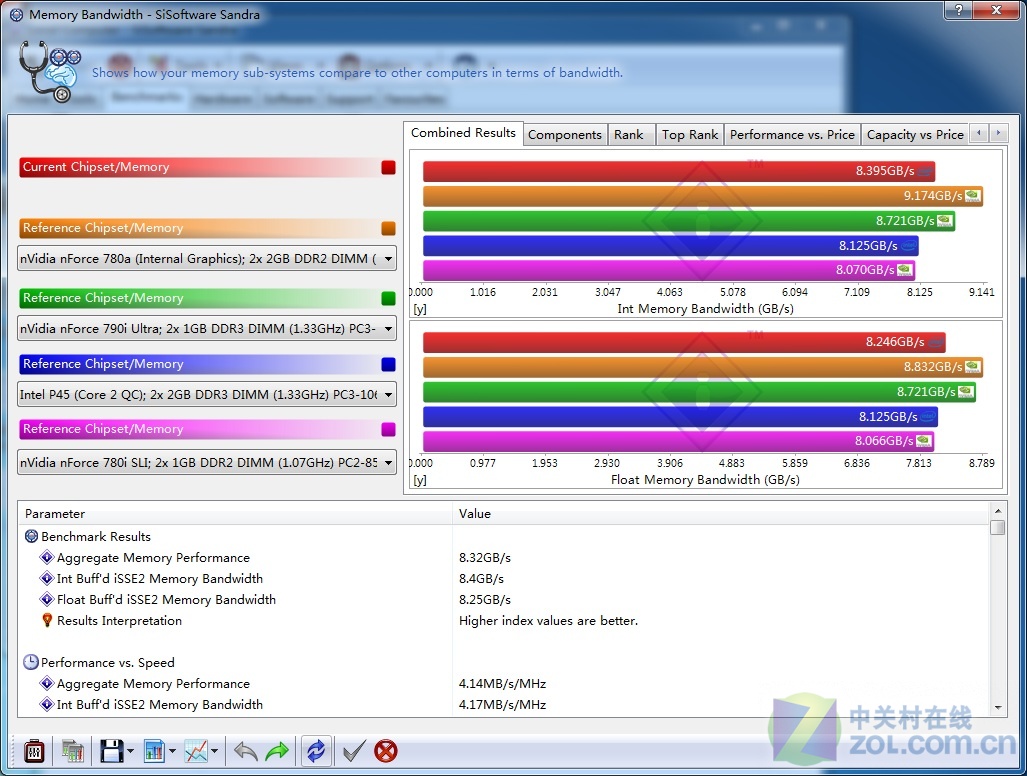Click the red cancel X icon
Viewport: 1027px width, 776px height.
pyautogui.click(x=386, y=751)
